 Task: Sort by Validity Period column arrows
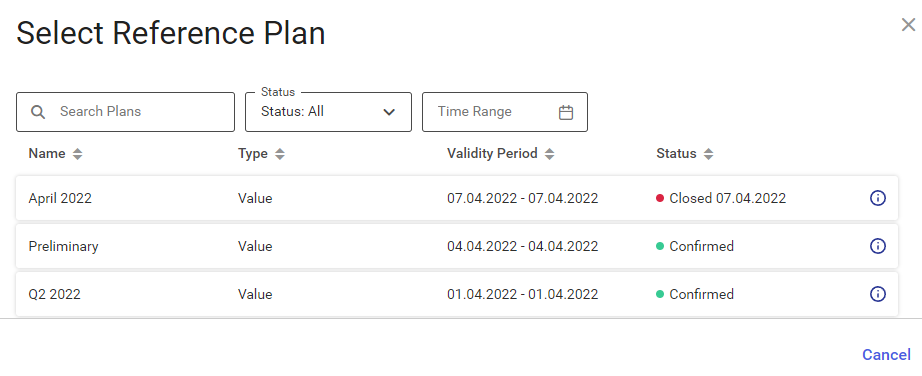(x=549, y=154)
